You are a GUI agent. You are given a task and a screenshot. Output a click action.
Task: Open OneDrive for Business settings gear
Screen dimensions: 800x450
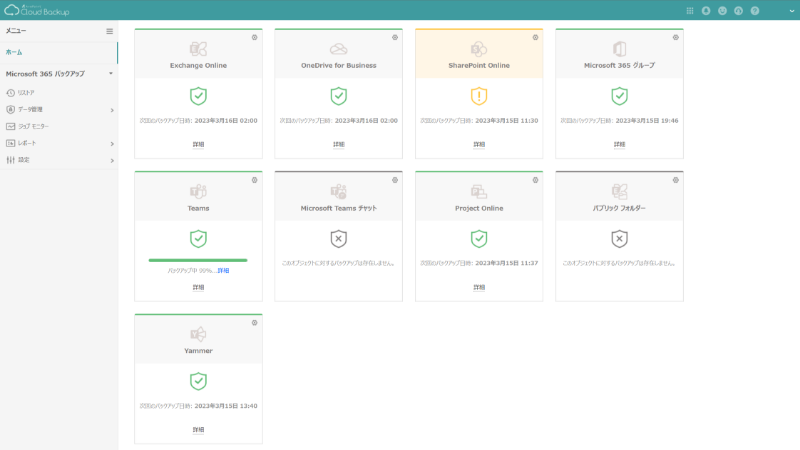(x=395, y=37)
